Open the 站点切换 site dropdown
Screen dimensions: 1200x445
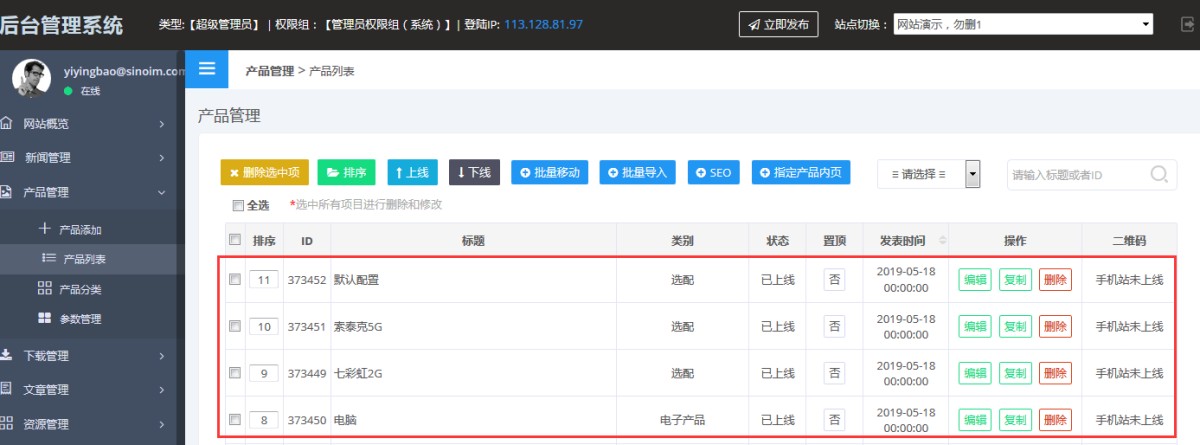(x=1024, y=23)
